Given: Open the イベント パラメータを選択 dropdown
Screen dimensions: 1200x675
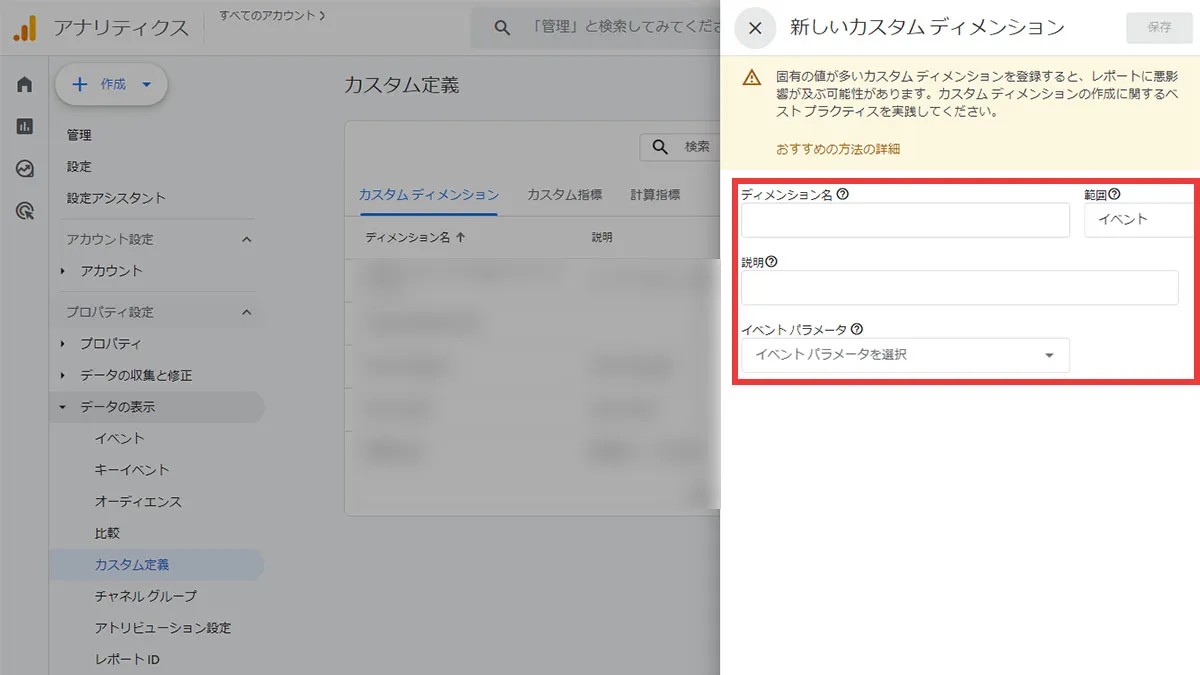Looking at the screenshot, I should [x=905, y=355].
